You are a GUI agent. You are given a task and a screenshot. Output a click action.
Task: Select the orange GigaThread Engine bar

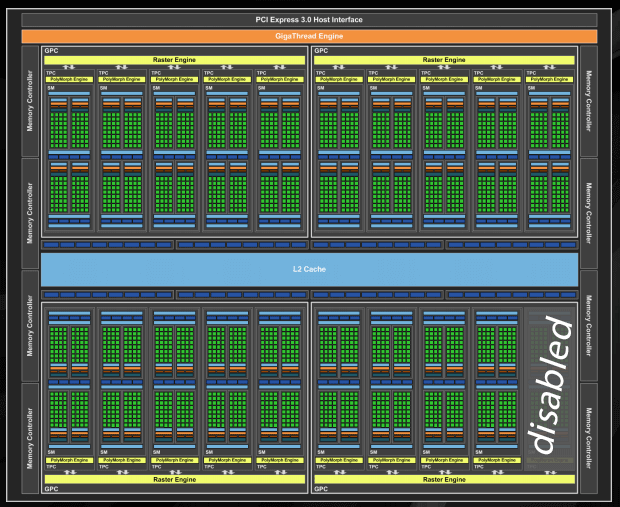click(309, 36)
